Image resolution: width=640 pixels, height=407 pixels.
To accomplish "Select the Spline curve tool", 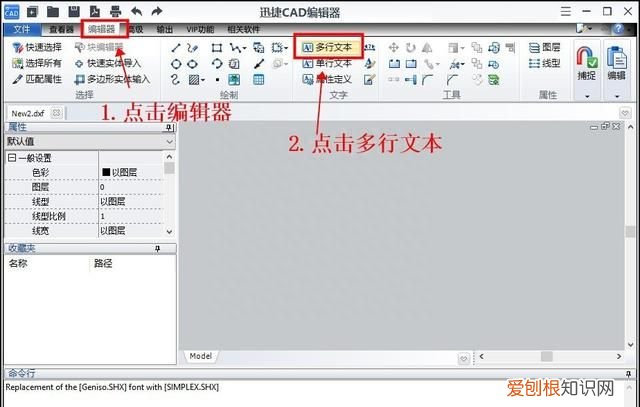I will coord(176,80).
